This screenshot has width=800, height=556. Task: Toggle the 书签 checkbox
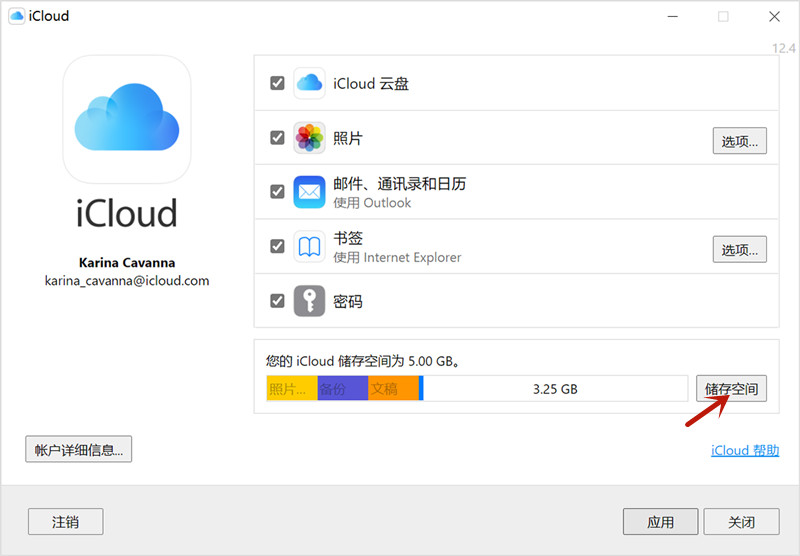(x=277, y=246)
